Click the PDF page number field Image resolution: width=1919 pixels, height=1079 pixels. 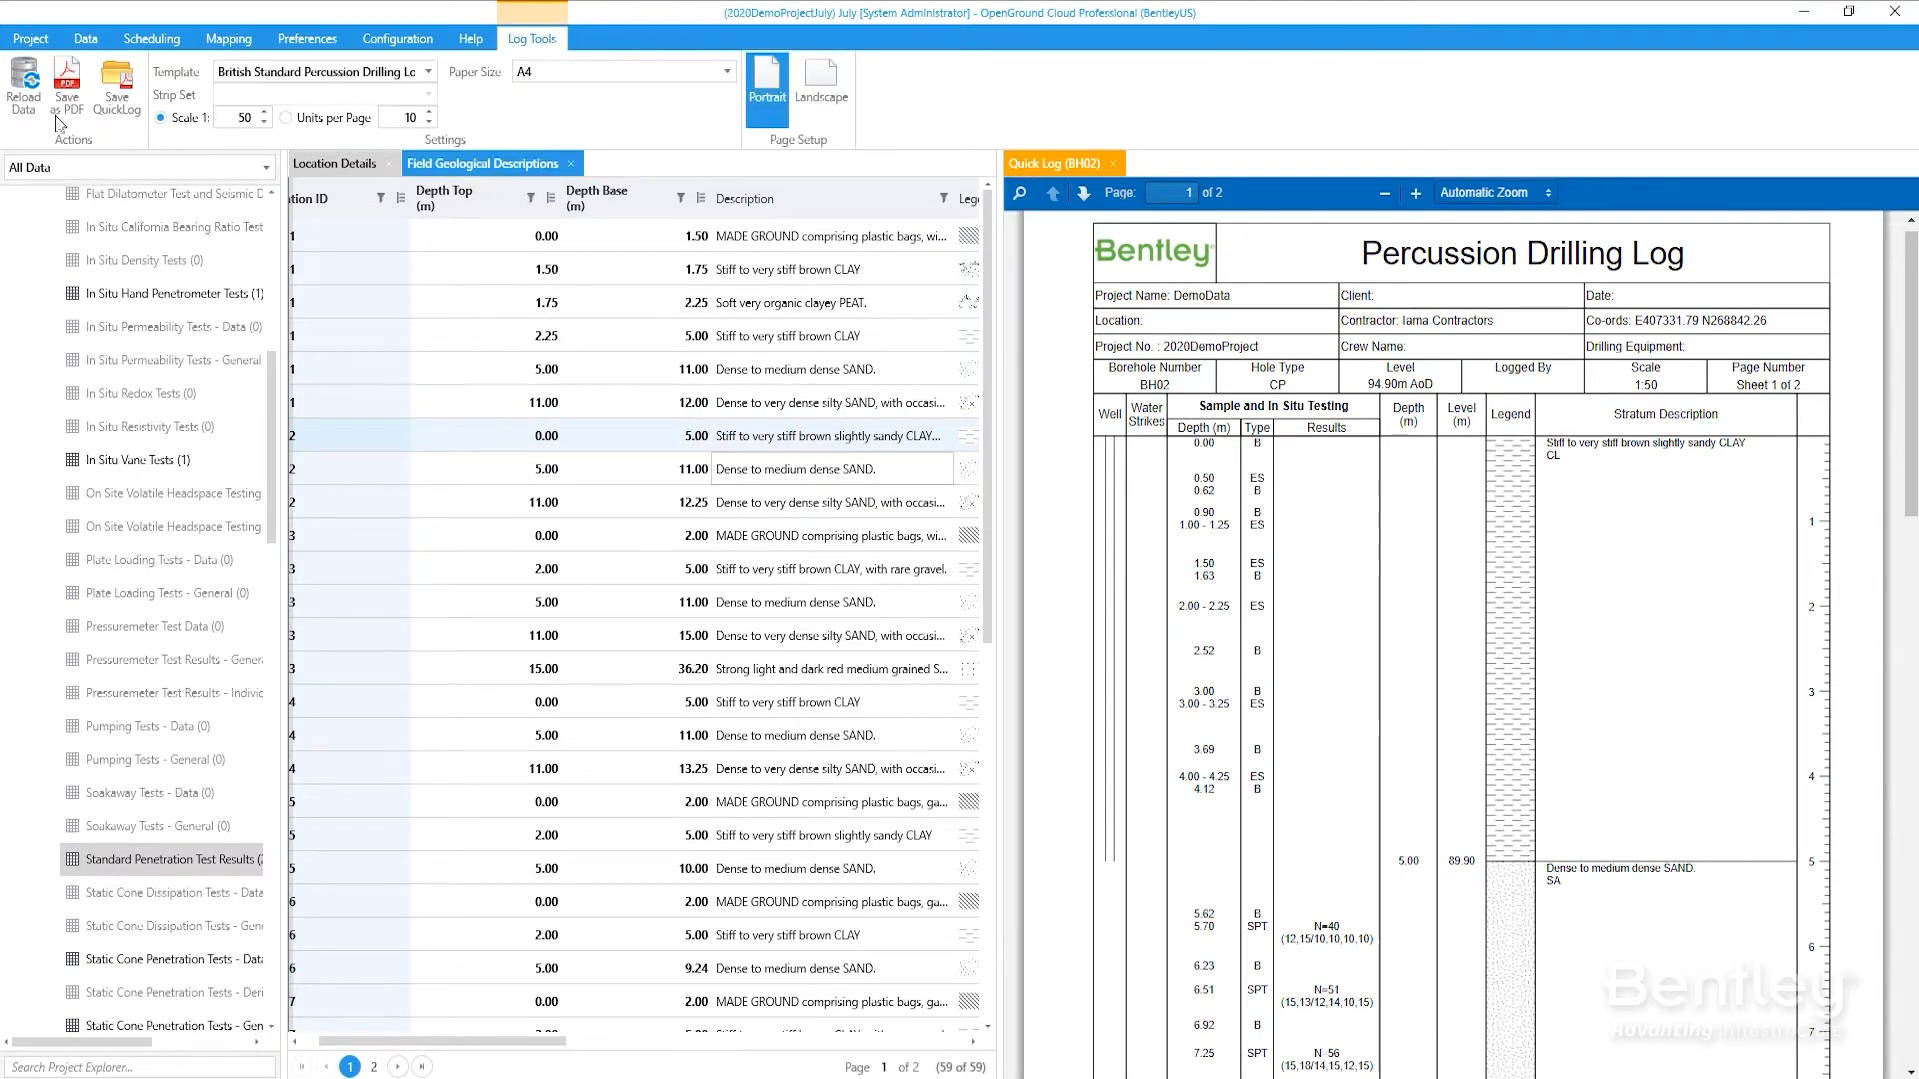tap(1171, 193)
